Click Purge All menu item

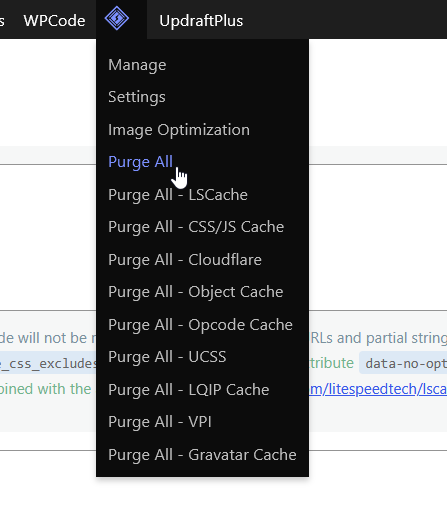140,162
